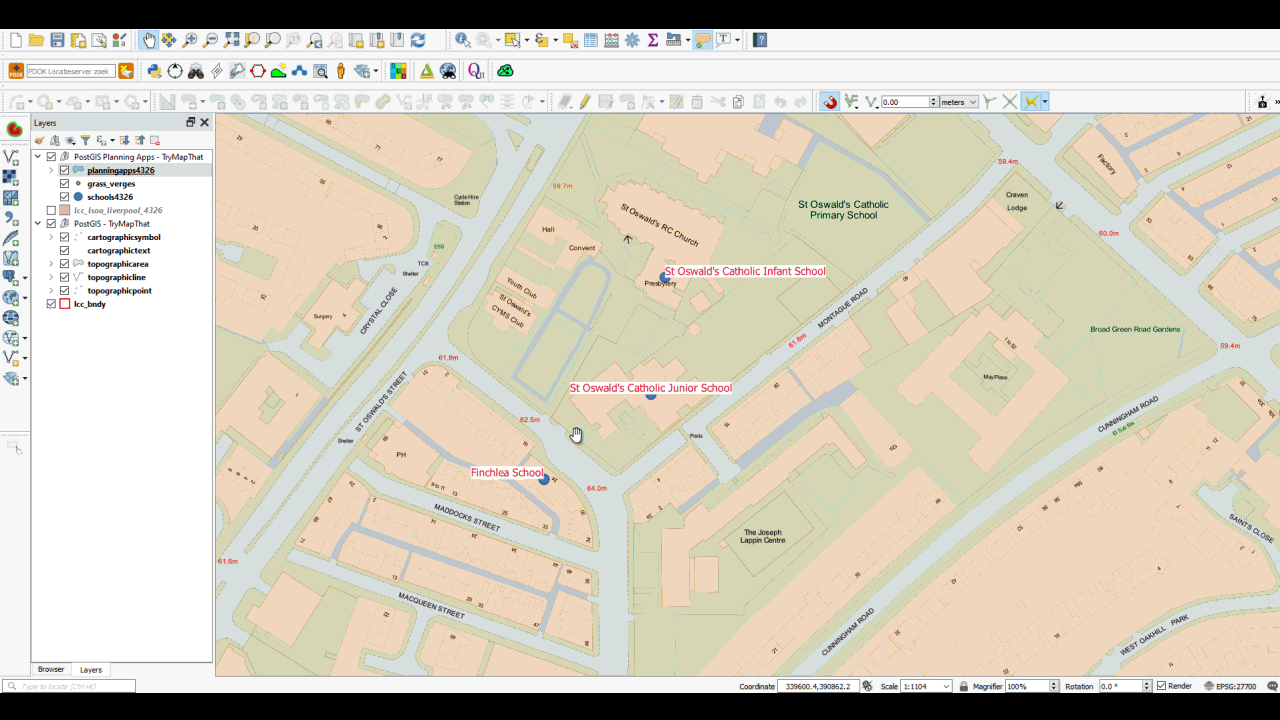Activate the Identify Features tool

point(462,40)
